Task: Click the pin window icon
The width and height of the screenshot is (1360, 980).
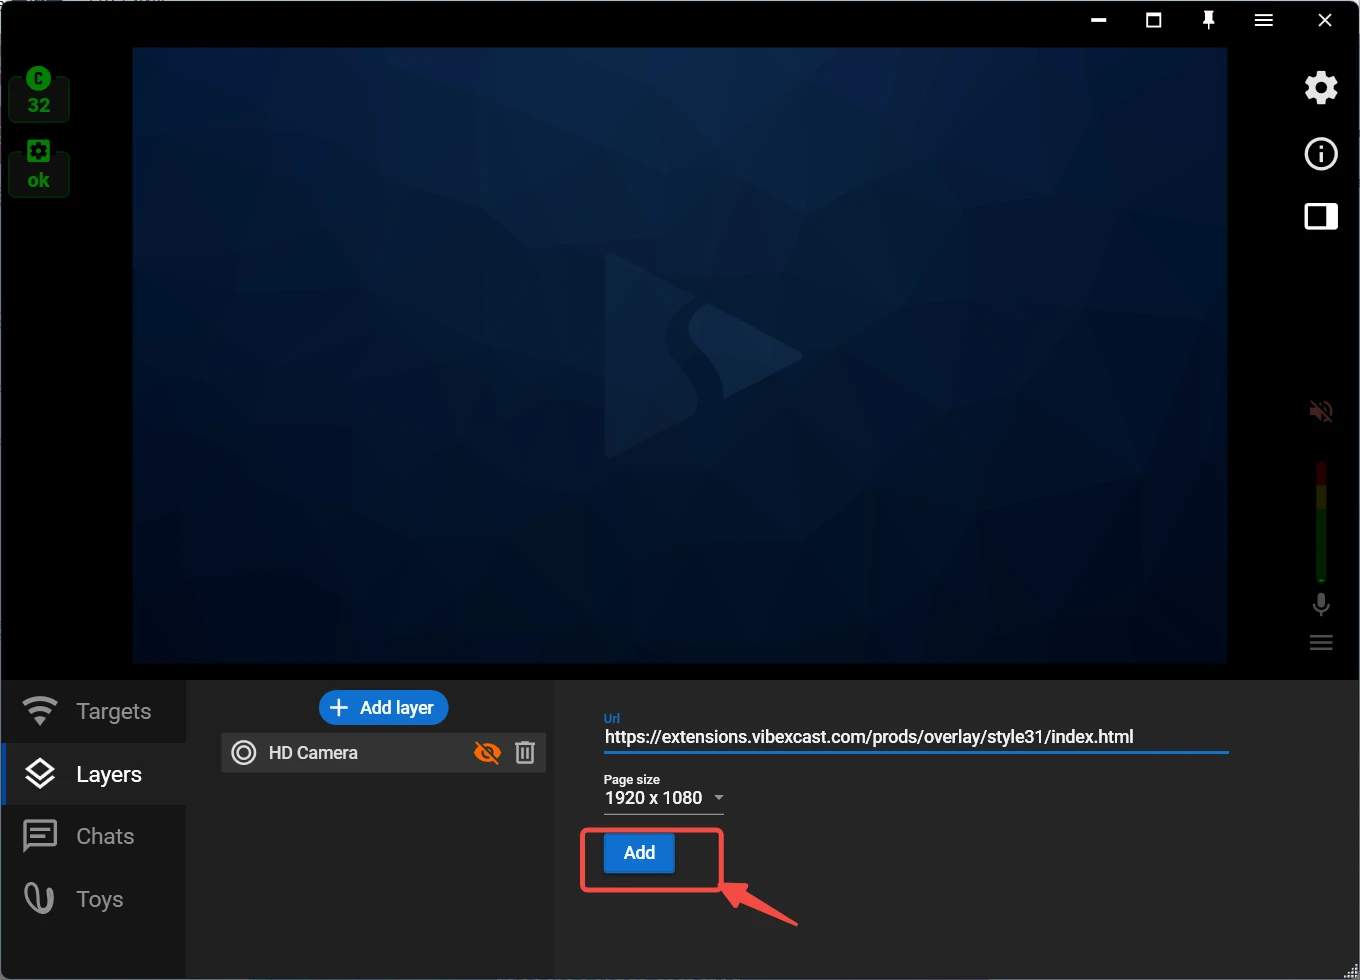Action: [1208, 20]
